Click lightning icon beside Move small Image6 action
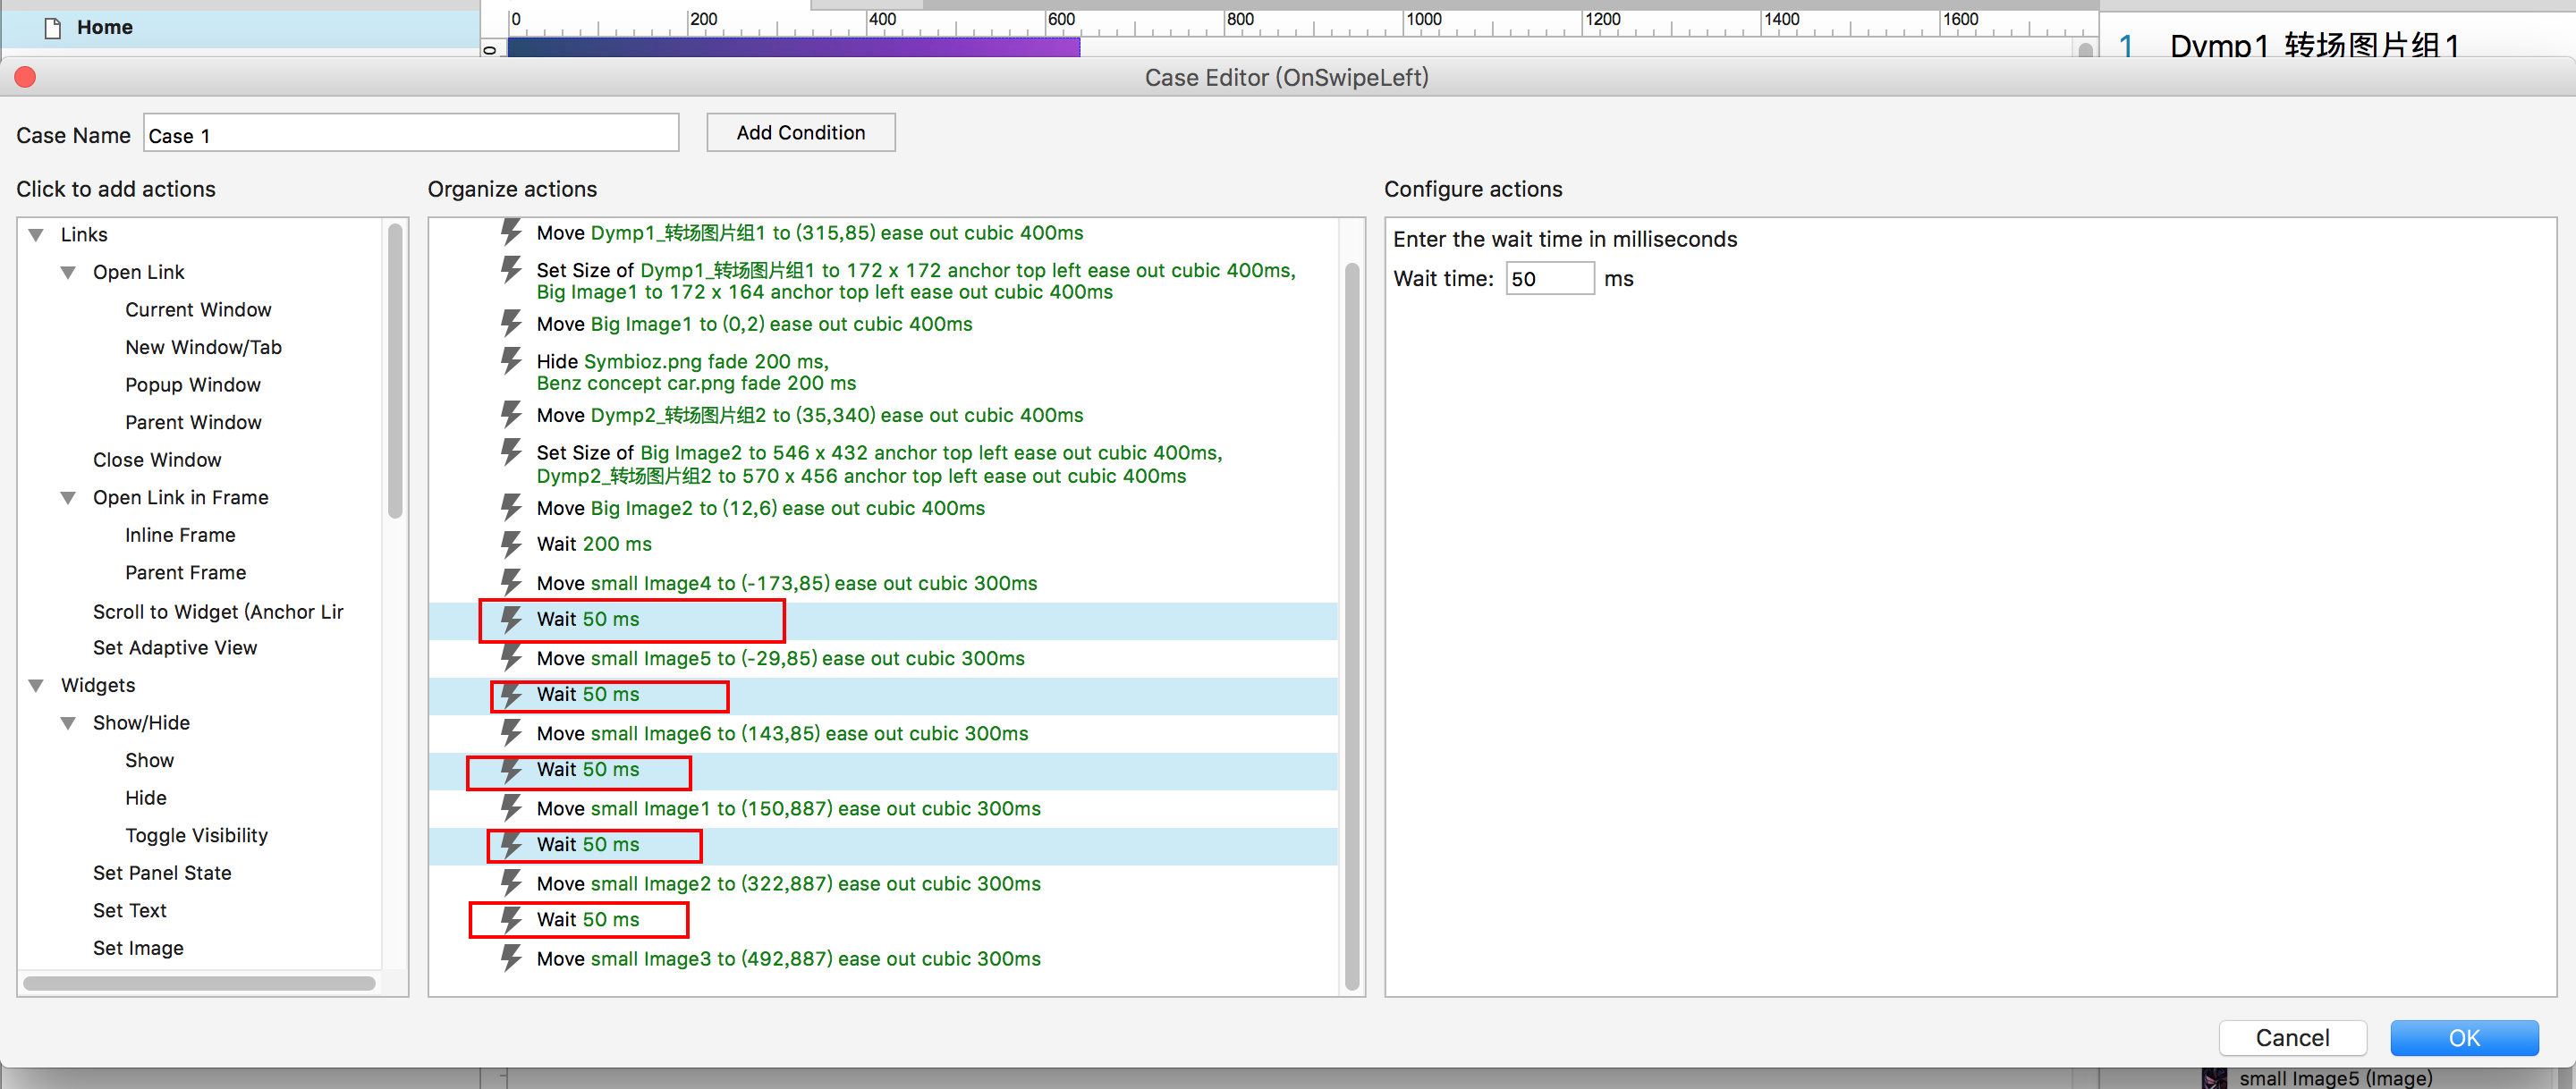 (511, 733)
